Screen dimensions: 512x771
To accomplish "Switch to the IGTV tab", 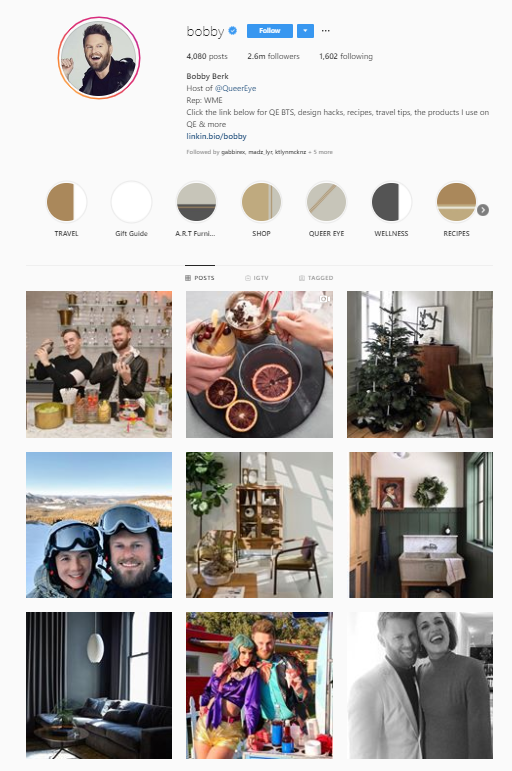I will tap(257, 278).
